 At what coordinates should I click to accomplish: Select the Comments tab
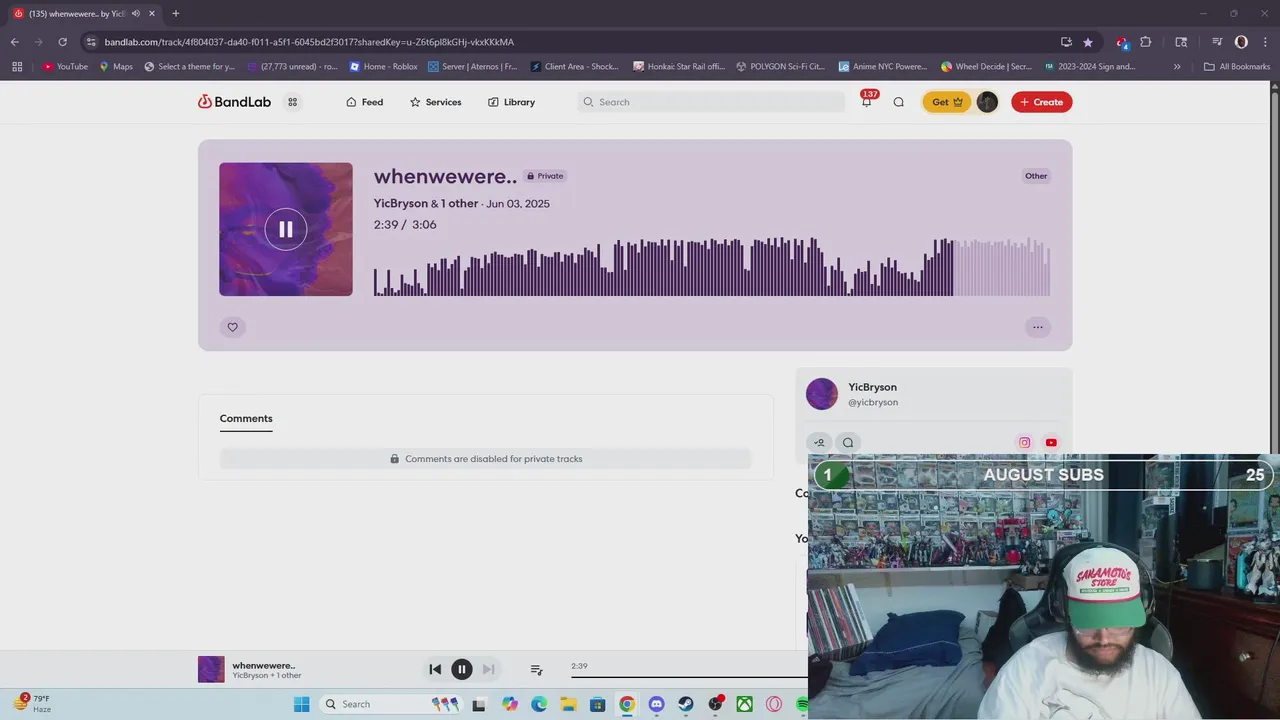tap(246, 419)
